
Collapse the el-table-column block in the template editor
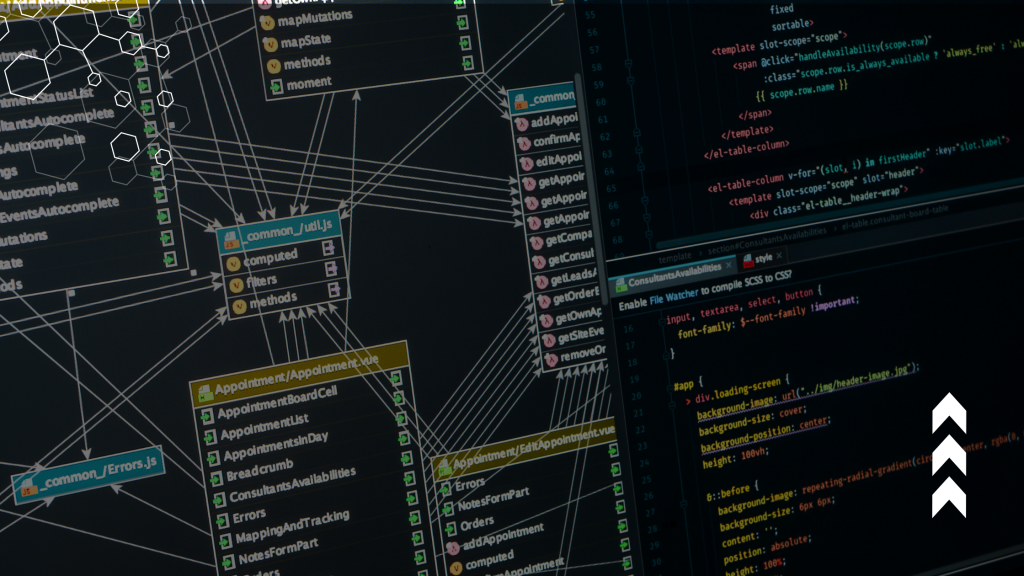[645, 200]
